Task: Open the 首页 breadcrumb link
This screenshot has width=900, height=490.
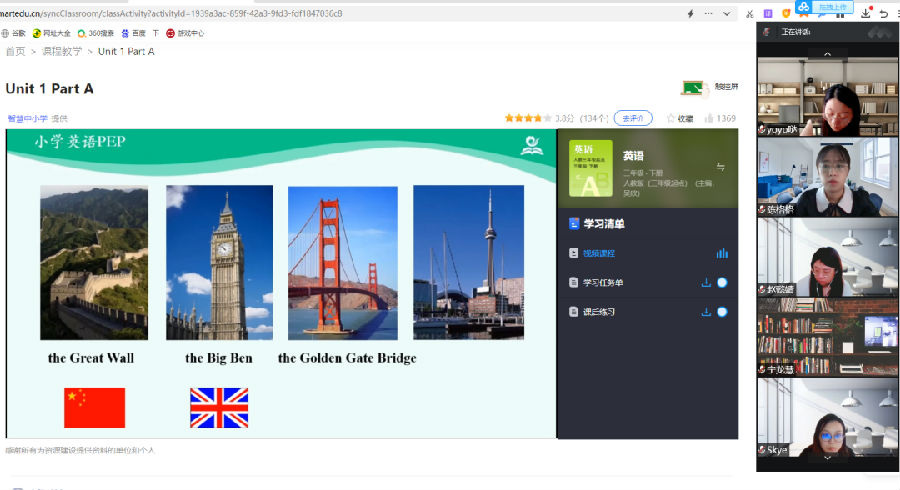Action: (x=15, y=51)
